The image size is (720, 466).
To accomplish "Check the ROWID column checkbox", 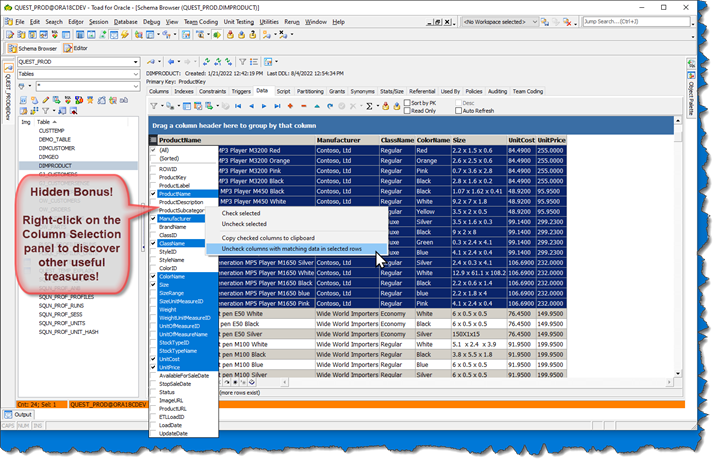I will click(153, 169).
